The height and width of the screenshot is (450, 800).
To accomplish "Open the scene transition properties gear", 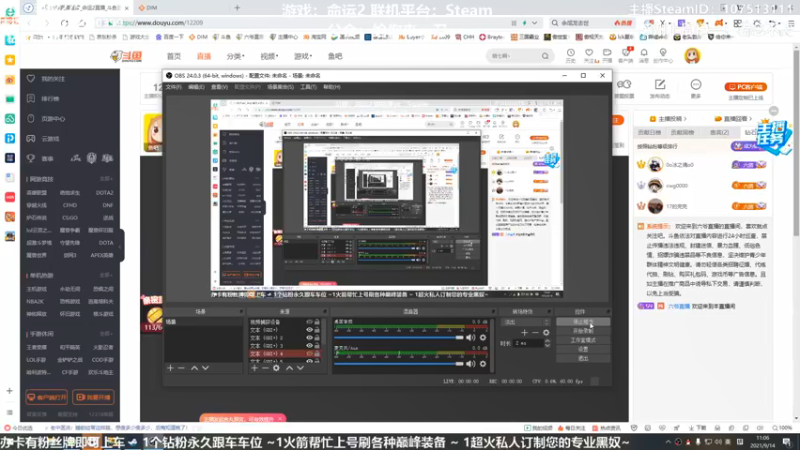I will coord(546,333).
